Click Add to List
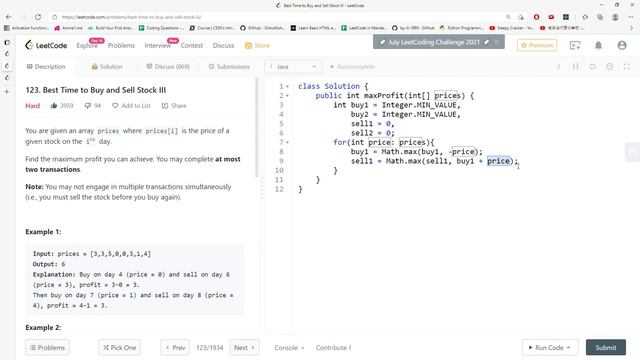The height and width of the screenshot is (360, 640). click(131, 106)
